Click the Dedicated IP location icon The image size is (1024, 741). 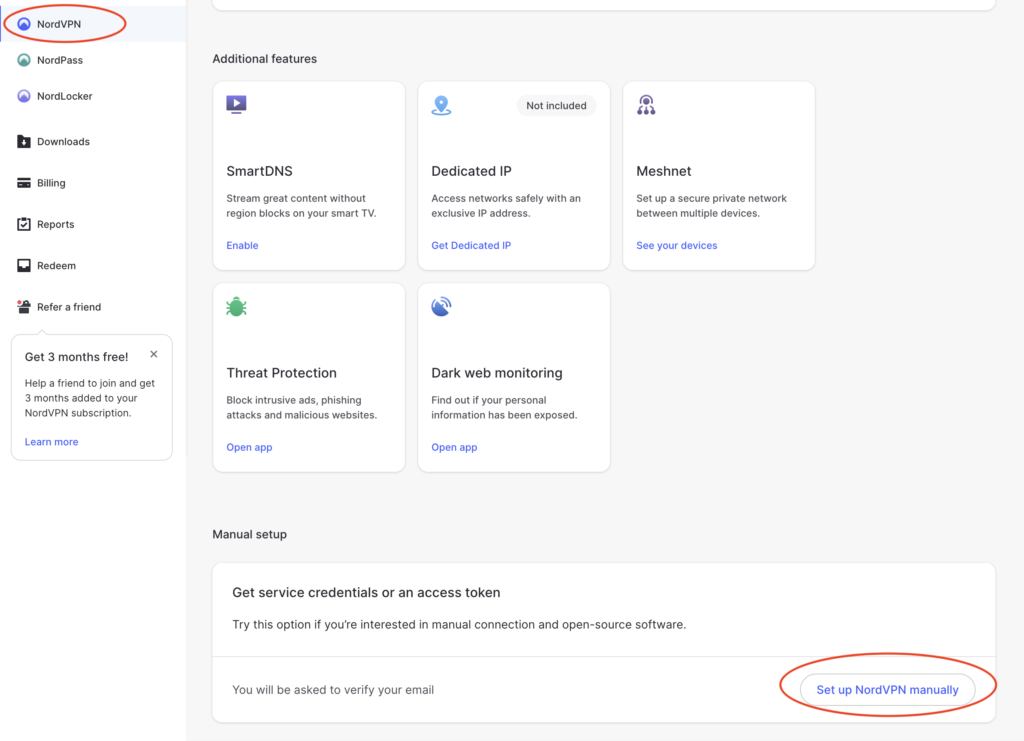(x=441, y=105)
